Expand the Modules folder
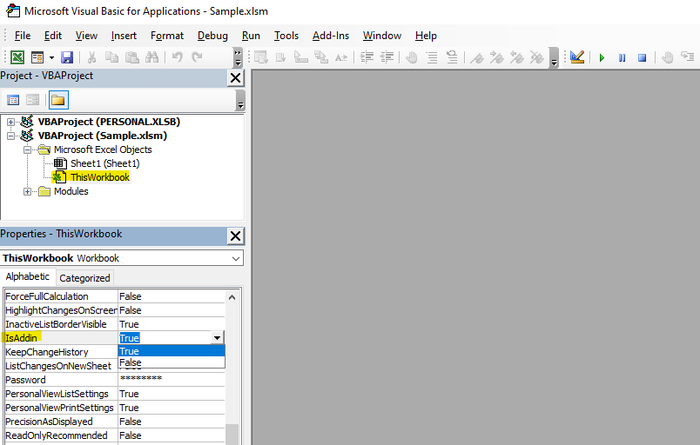 (28, 191)
